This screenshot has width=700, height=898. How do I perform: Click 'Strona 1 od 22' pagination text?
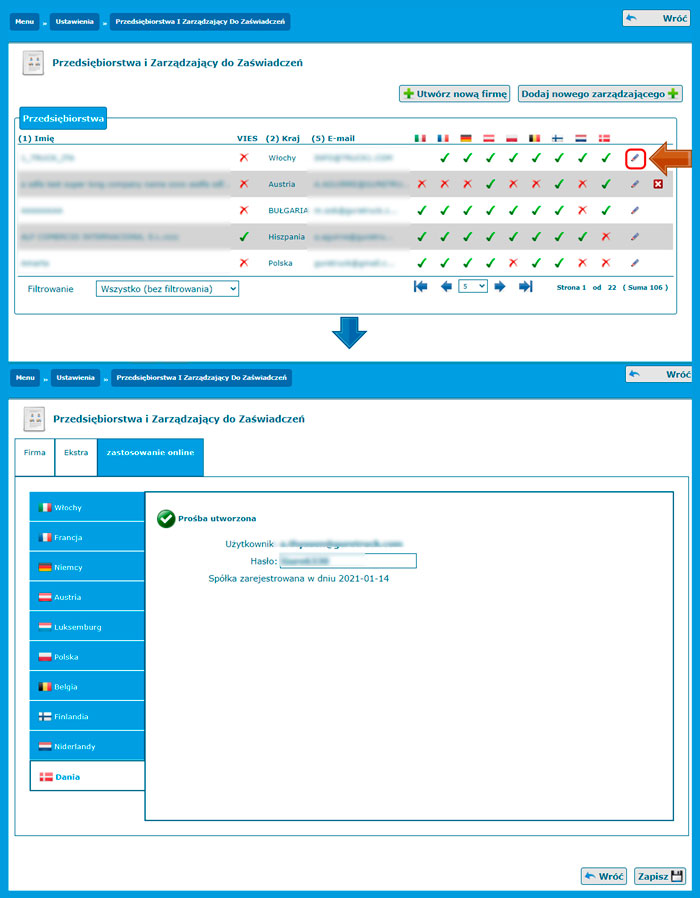point(586,287)
